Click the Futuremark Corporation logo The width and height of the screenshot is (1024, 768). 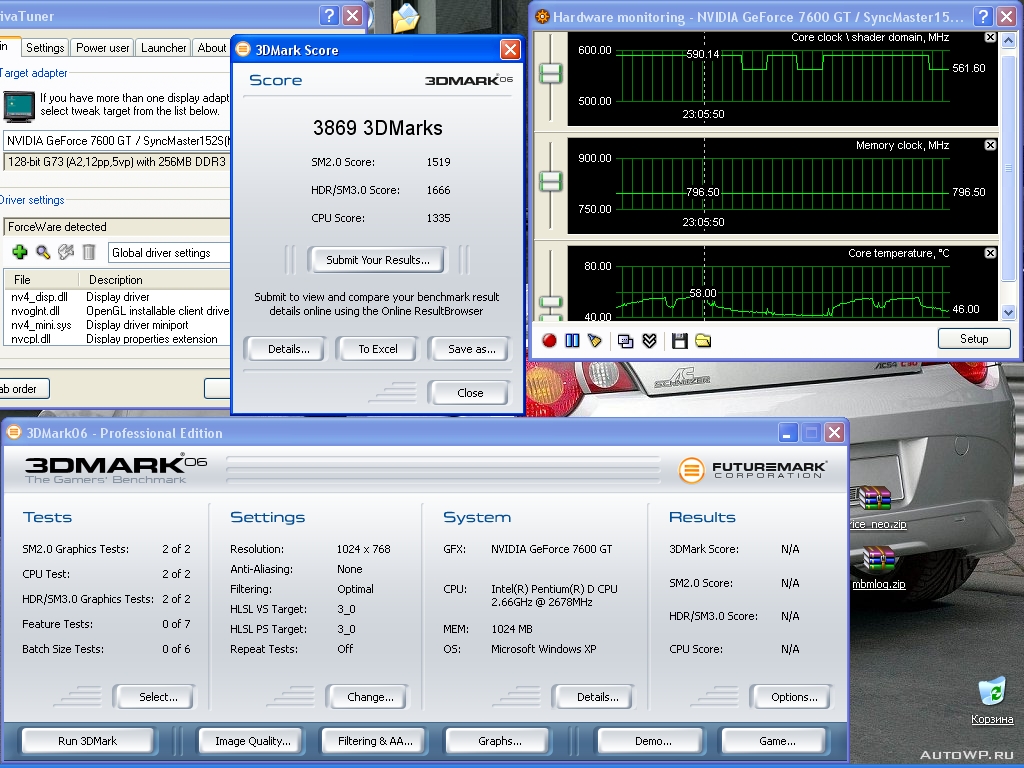pyautogui.click(x=752, y=470)
